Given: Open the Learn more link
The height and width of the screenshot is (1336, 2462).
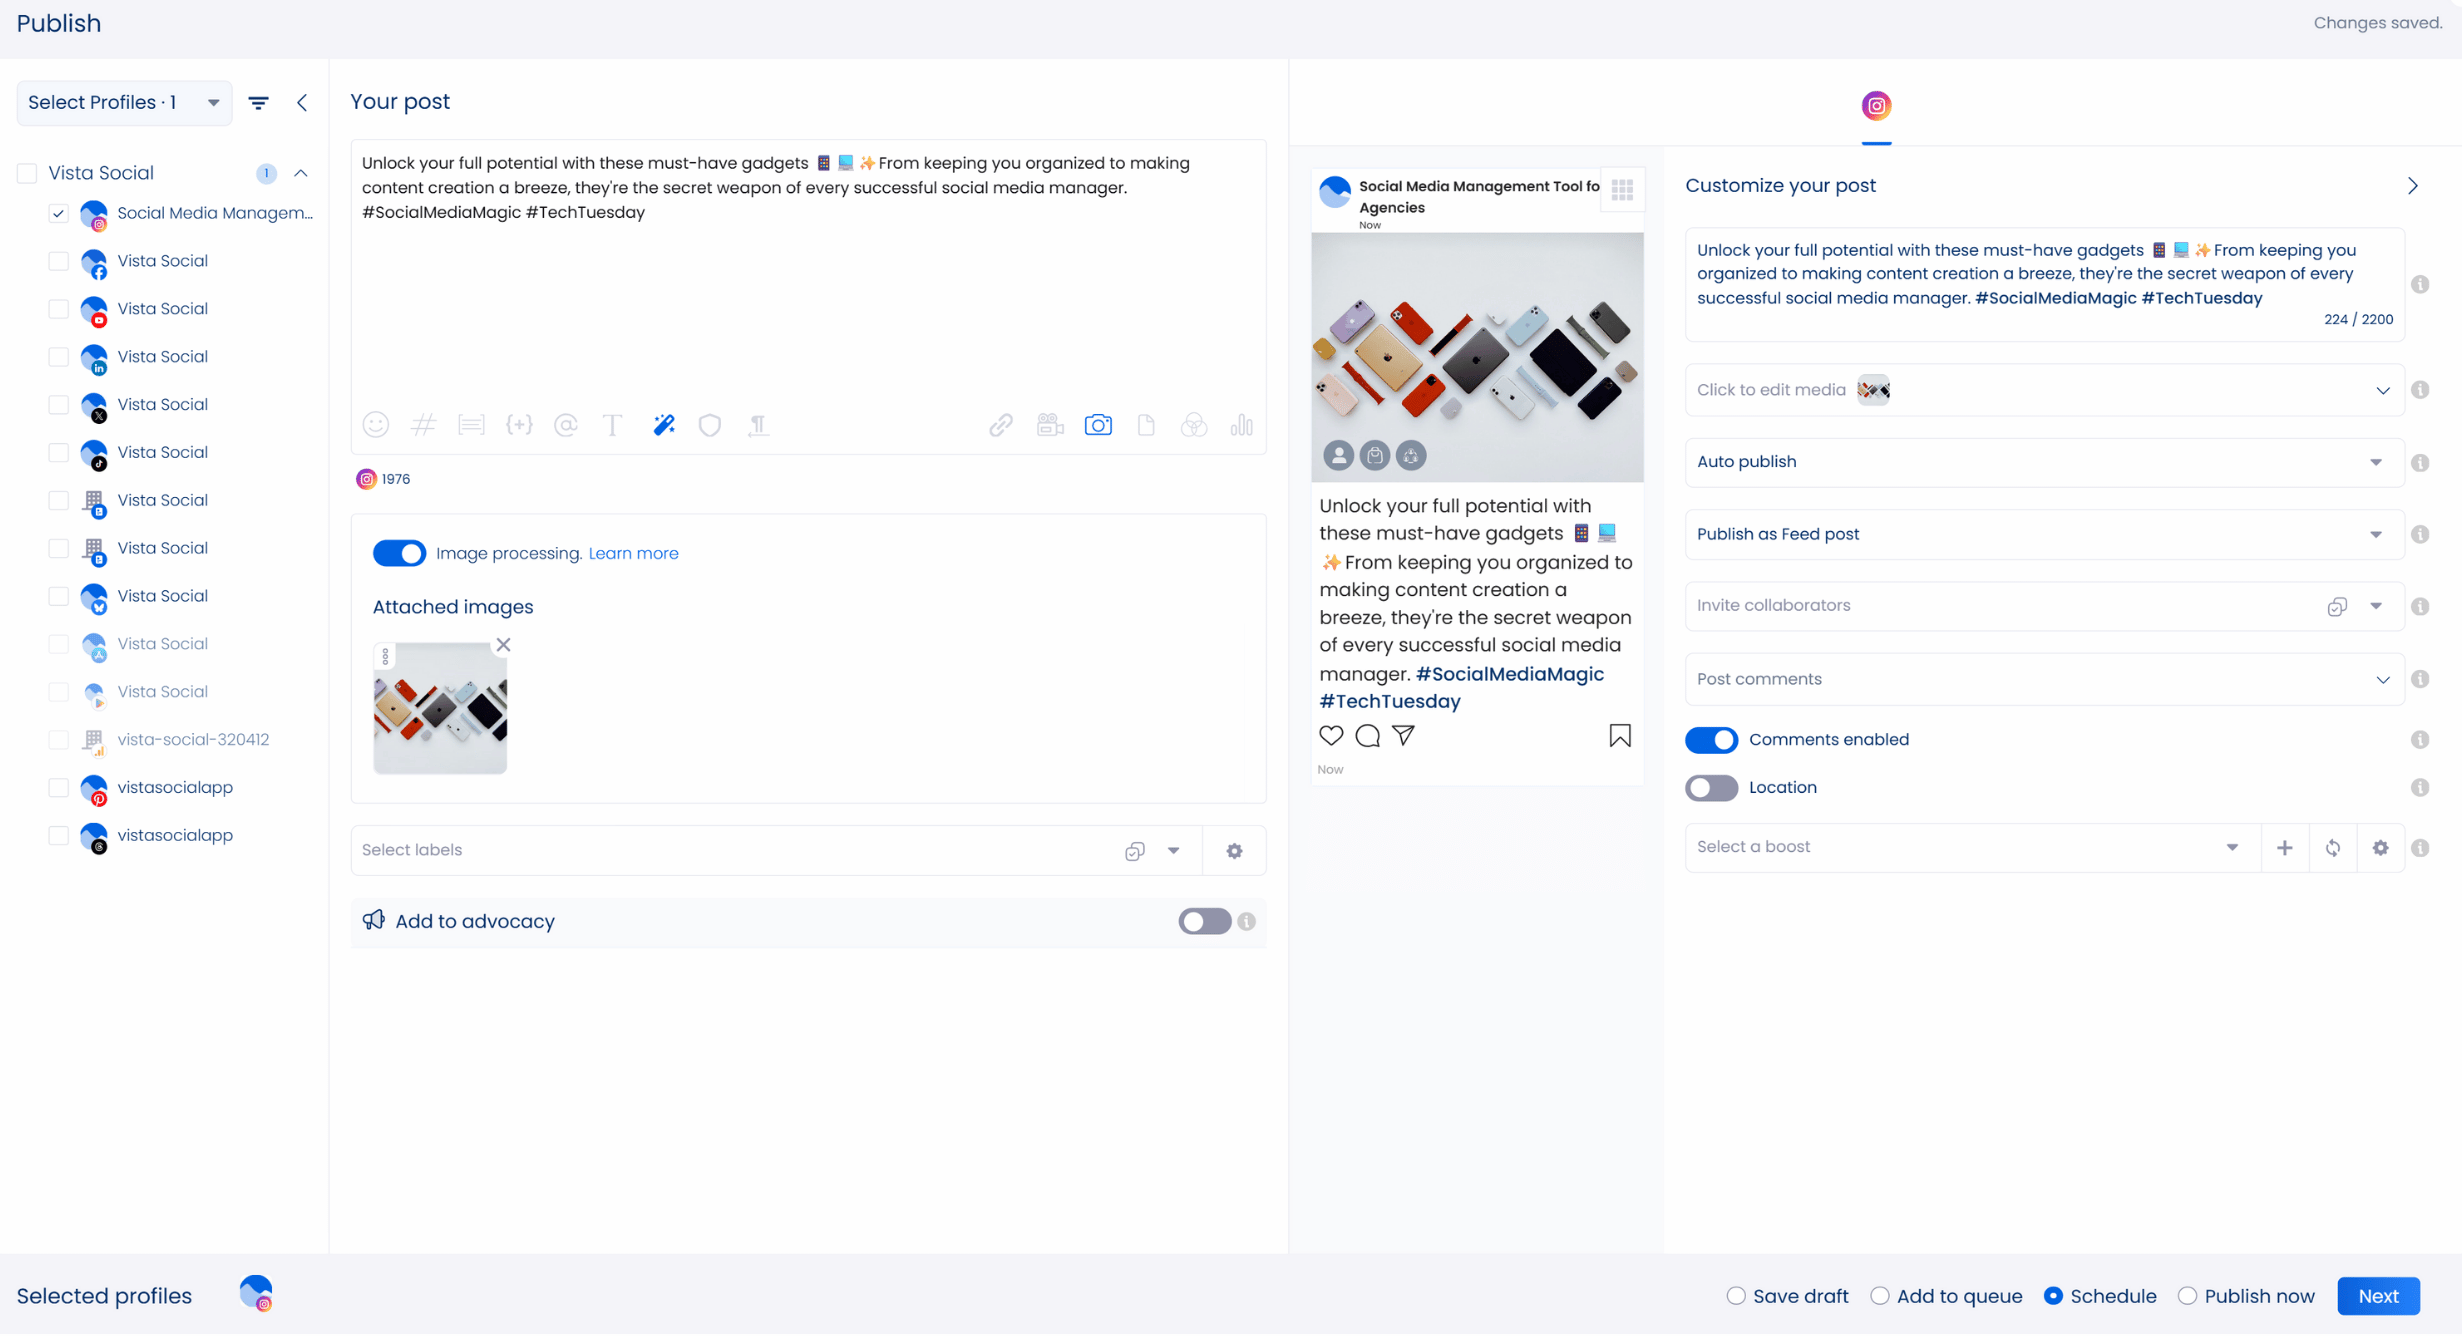Looking at the screenshot, I should click(633, 554).
